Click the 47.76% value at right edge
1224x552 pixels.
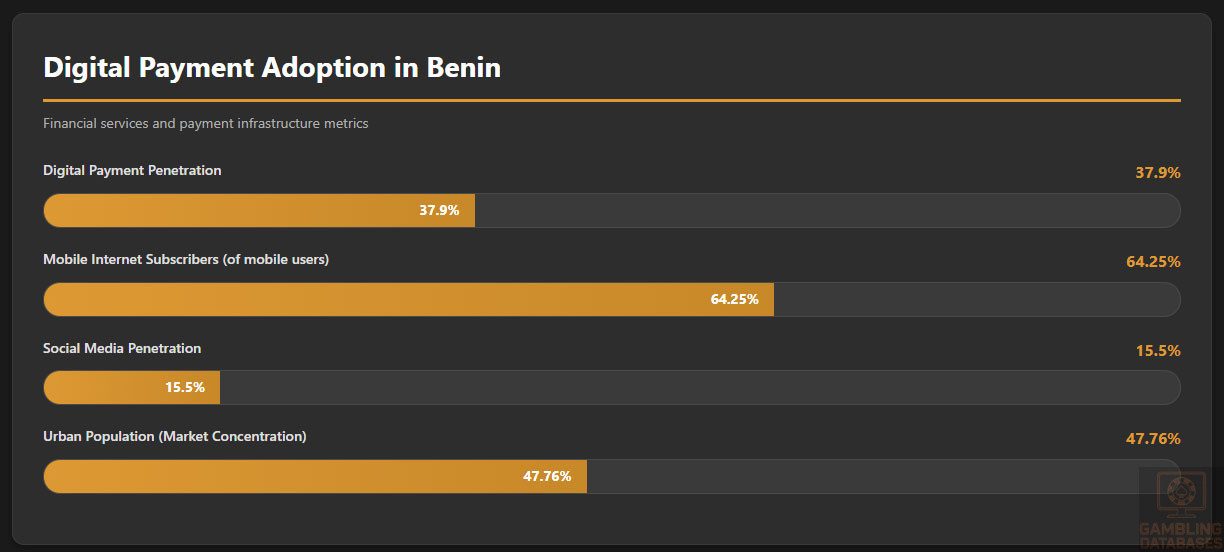tap(1153, 439)
